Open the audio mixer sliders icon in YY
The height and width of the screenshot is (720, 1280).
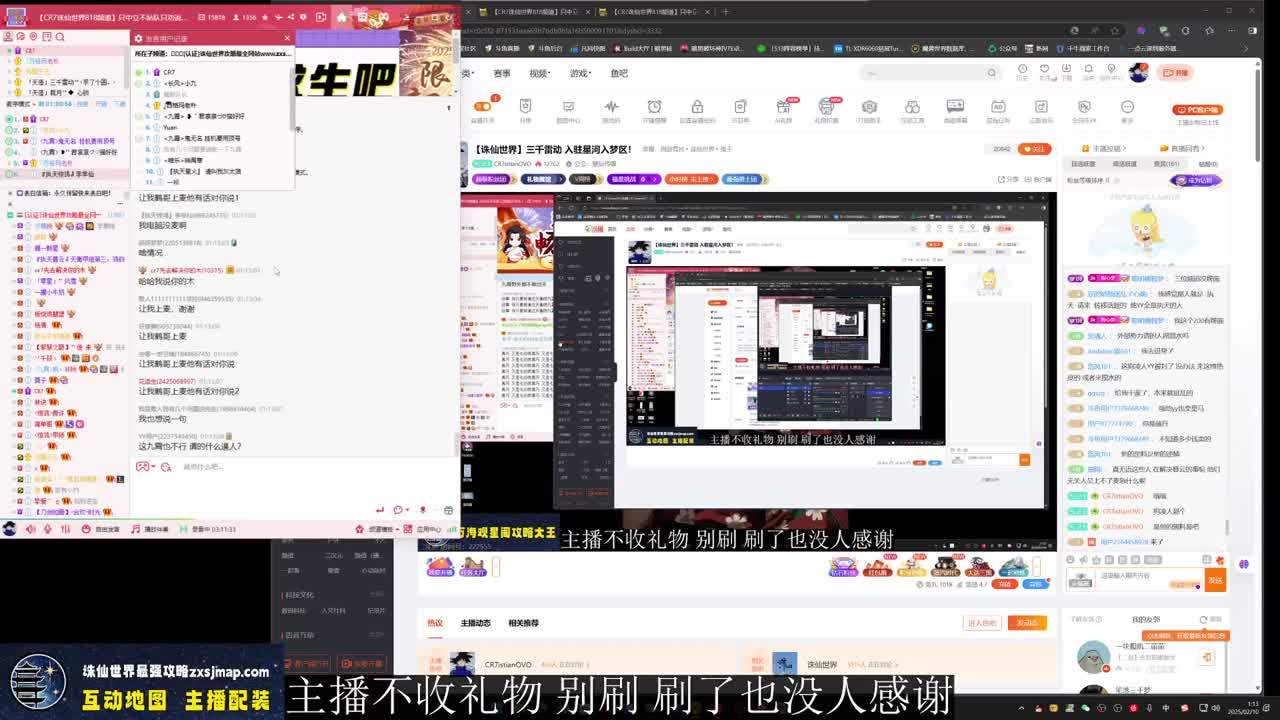(66, 529)
